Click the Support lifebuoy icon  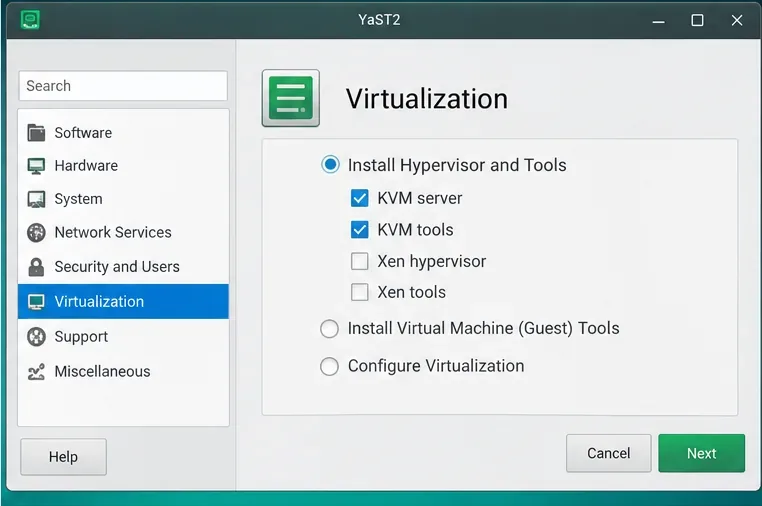(36, 336)
